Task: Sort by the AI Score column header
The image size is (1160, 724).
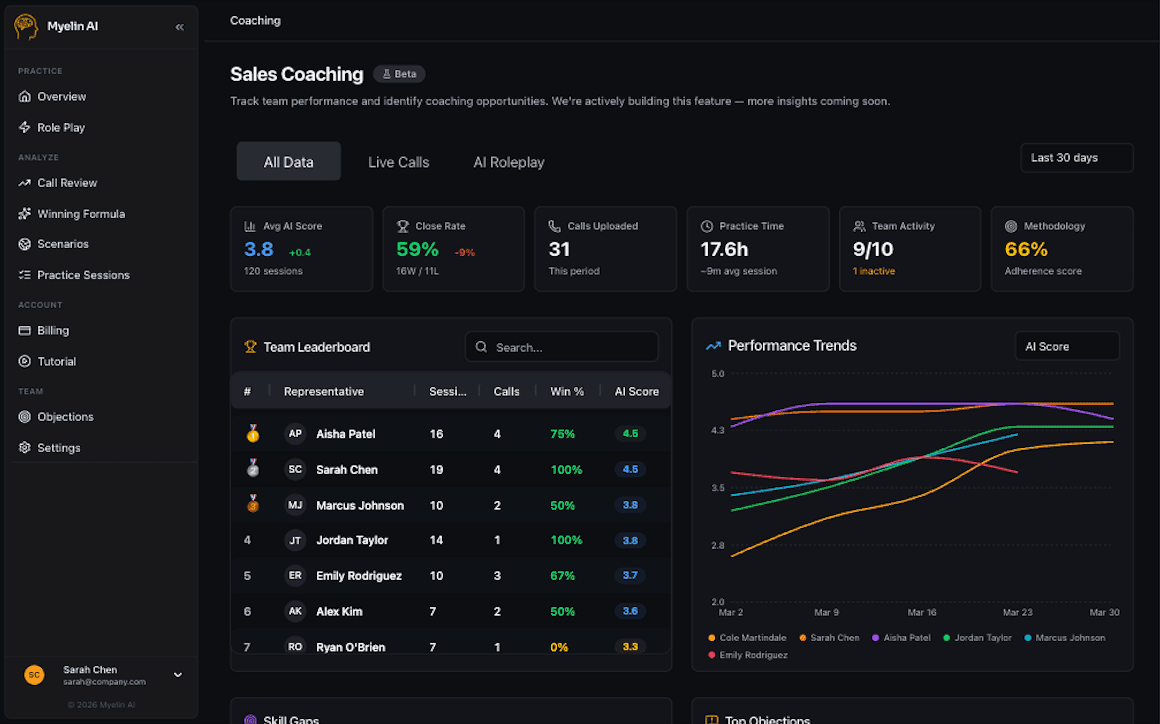Action: coord(636,391)
